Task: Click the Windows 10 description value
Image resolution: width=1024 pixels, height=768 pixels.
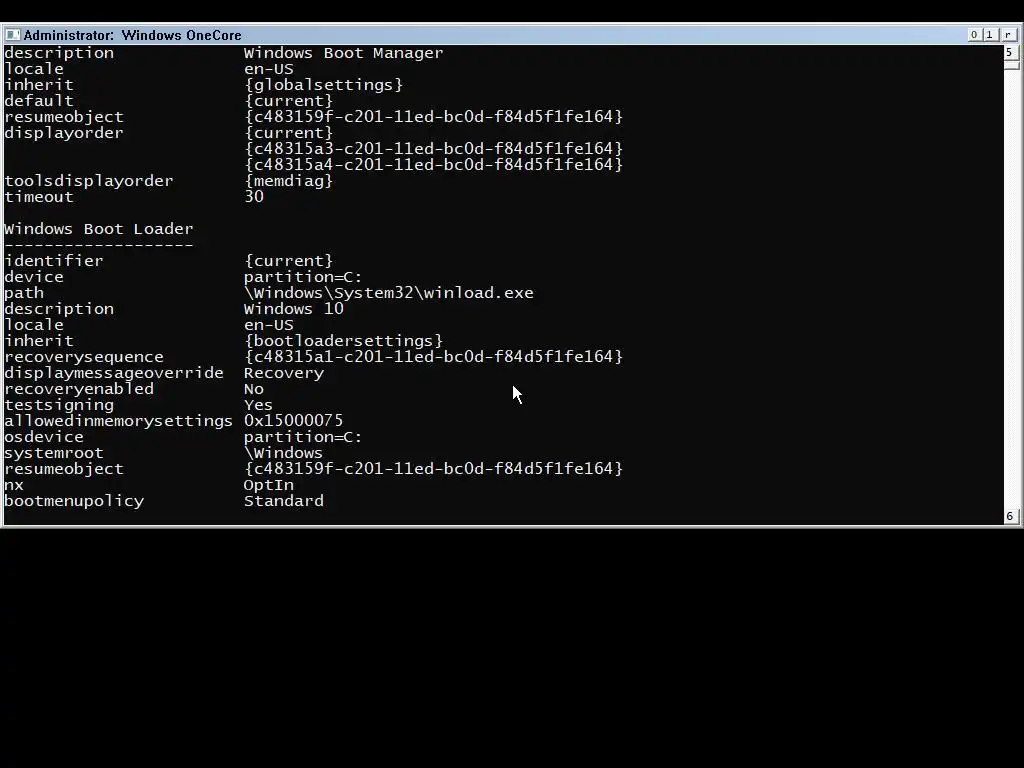Action: [293, 309]
